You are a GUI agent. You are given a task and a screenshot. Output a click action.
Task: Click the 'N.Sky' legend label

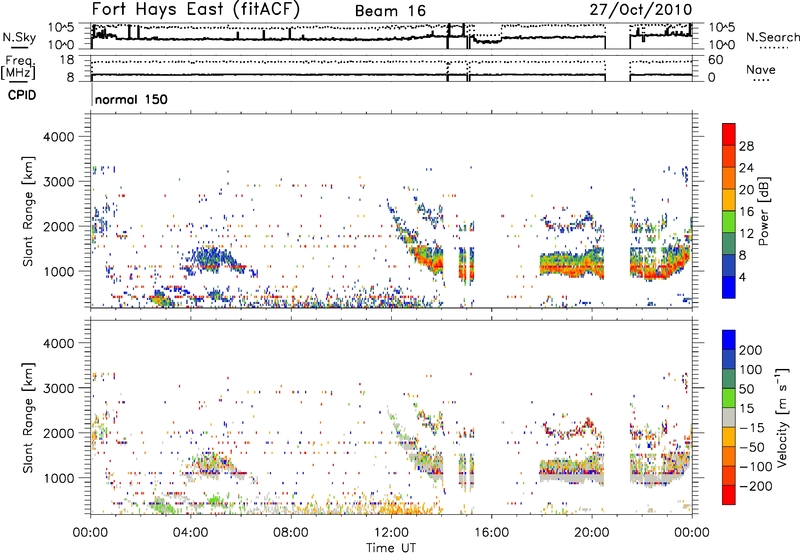pyautogui.click(x=19, y=37)
